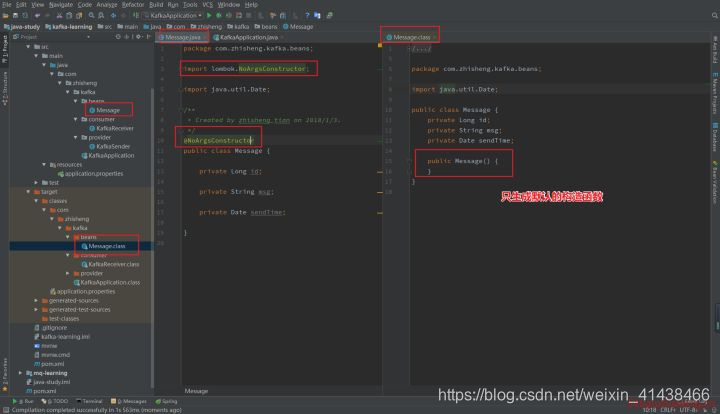This screenshot has height=414, width=720.
Task: Select KafkaReceiver in the project tree
Action: point(112,129)
